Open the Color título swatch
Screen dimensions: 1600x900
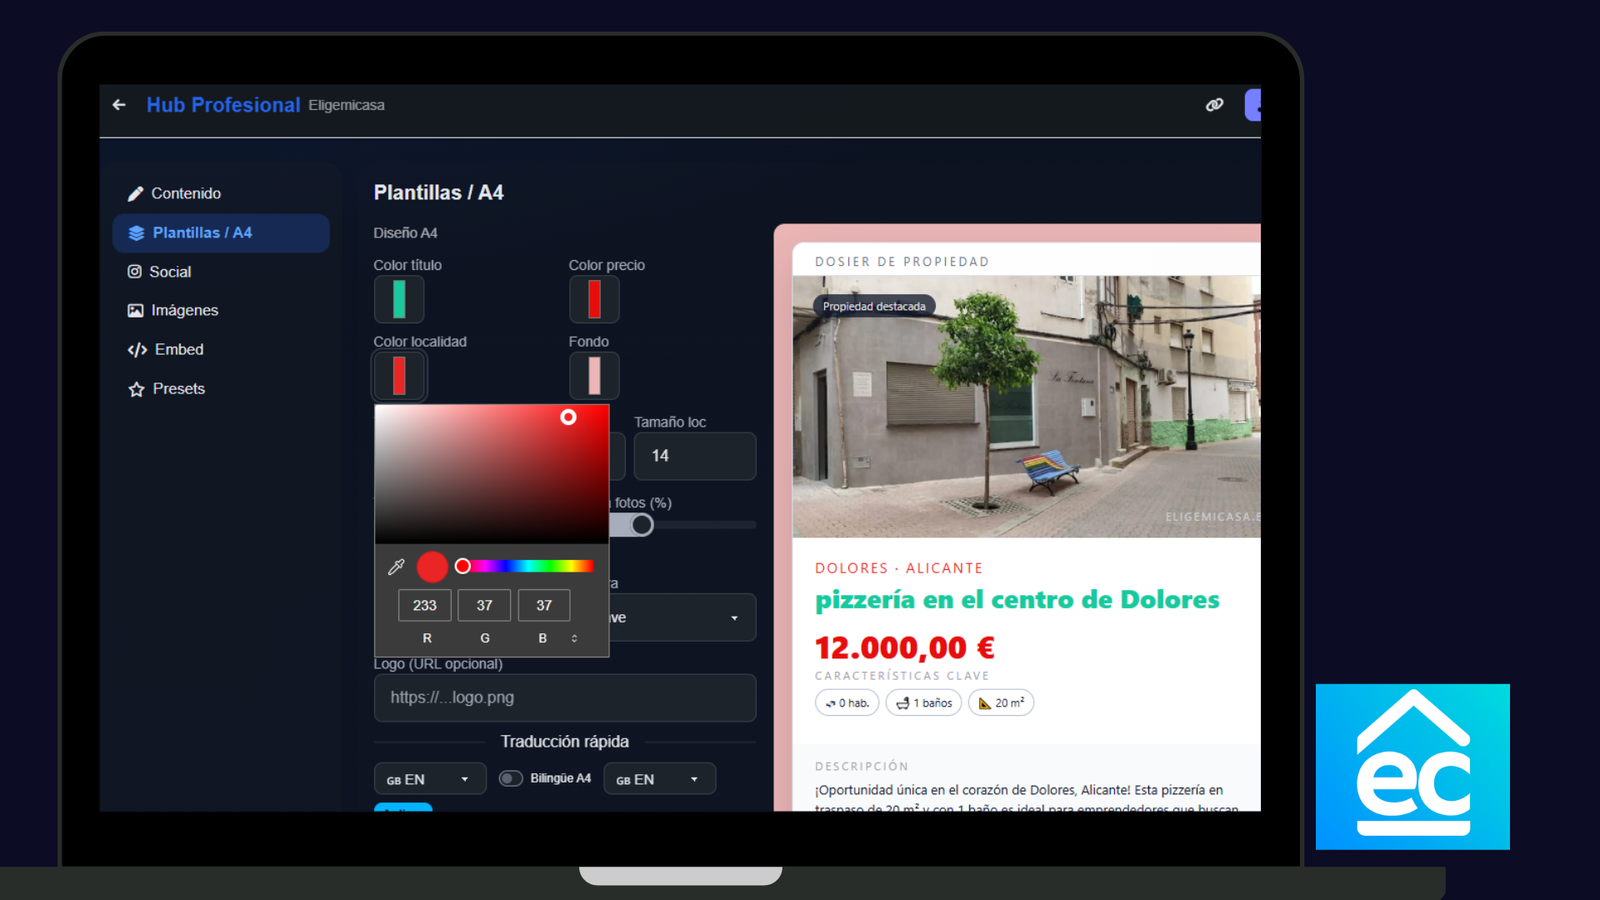point(399,299)
